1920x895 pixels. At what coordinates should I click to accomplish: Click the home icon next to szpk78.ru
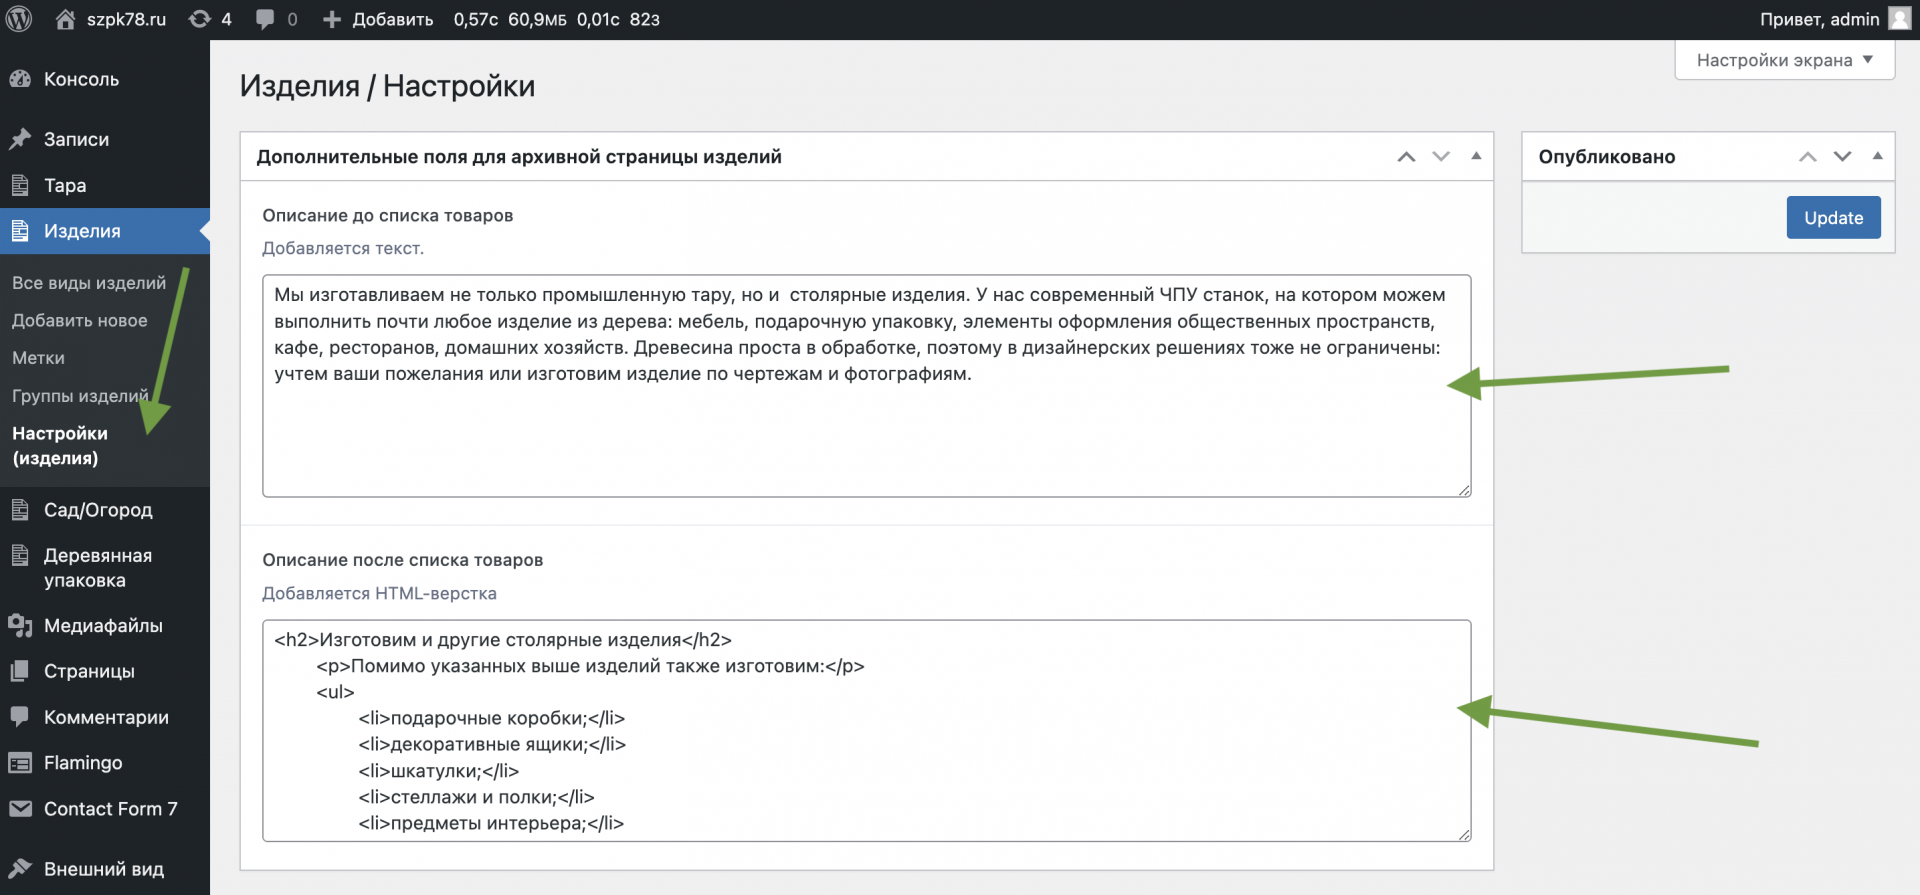[x=65, y=19]
